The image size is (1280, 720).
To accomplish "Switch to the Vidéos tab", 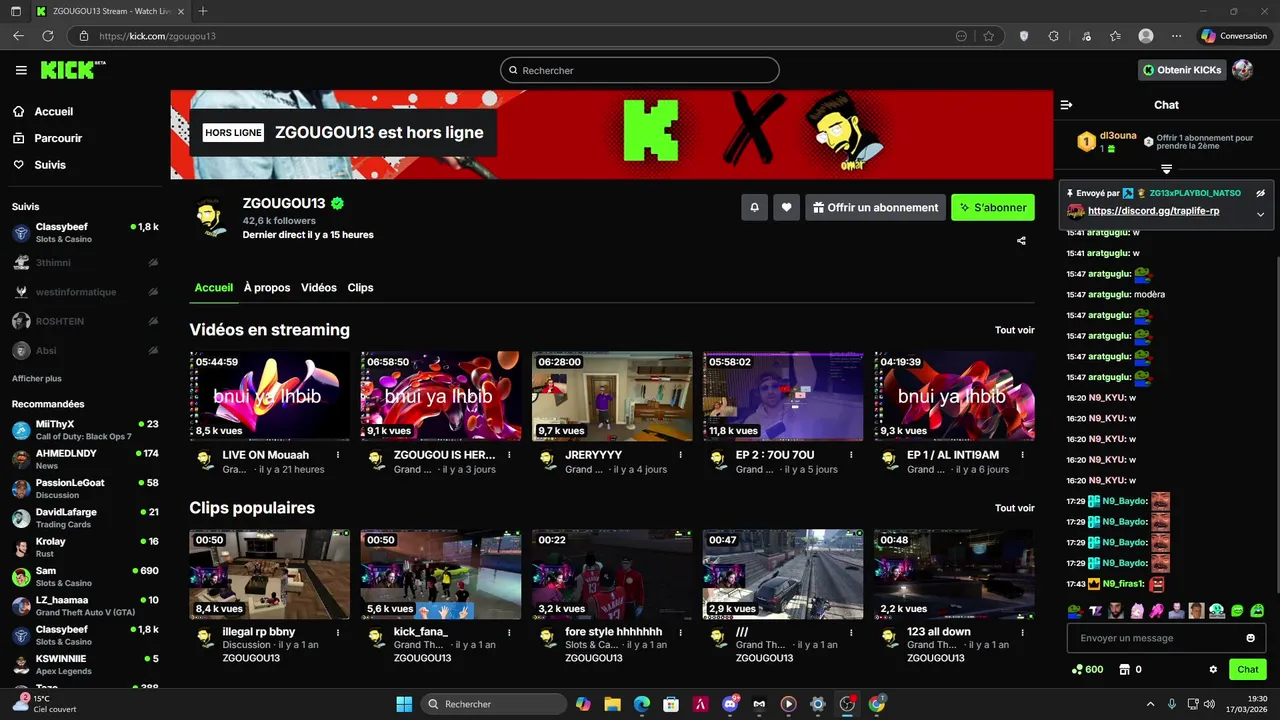I will coord(319,288).
